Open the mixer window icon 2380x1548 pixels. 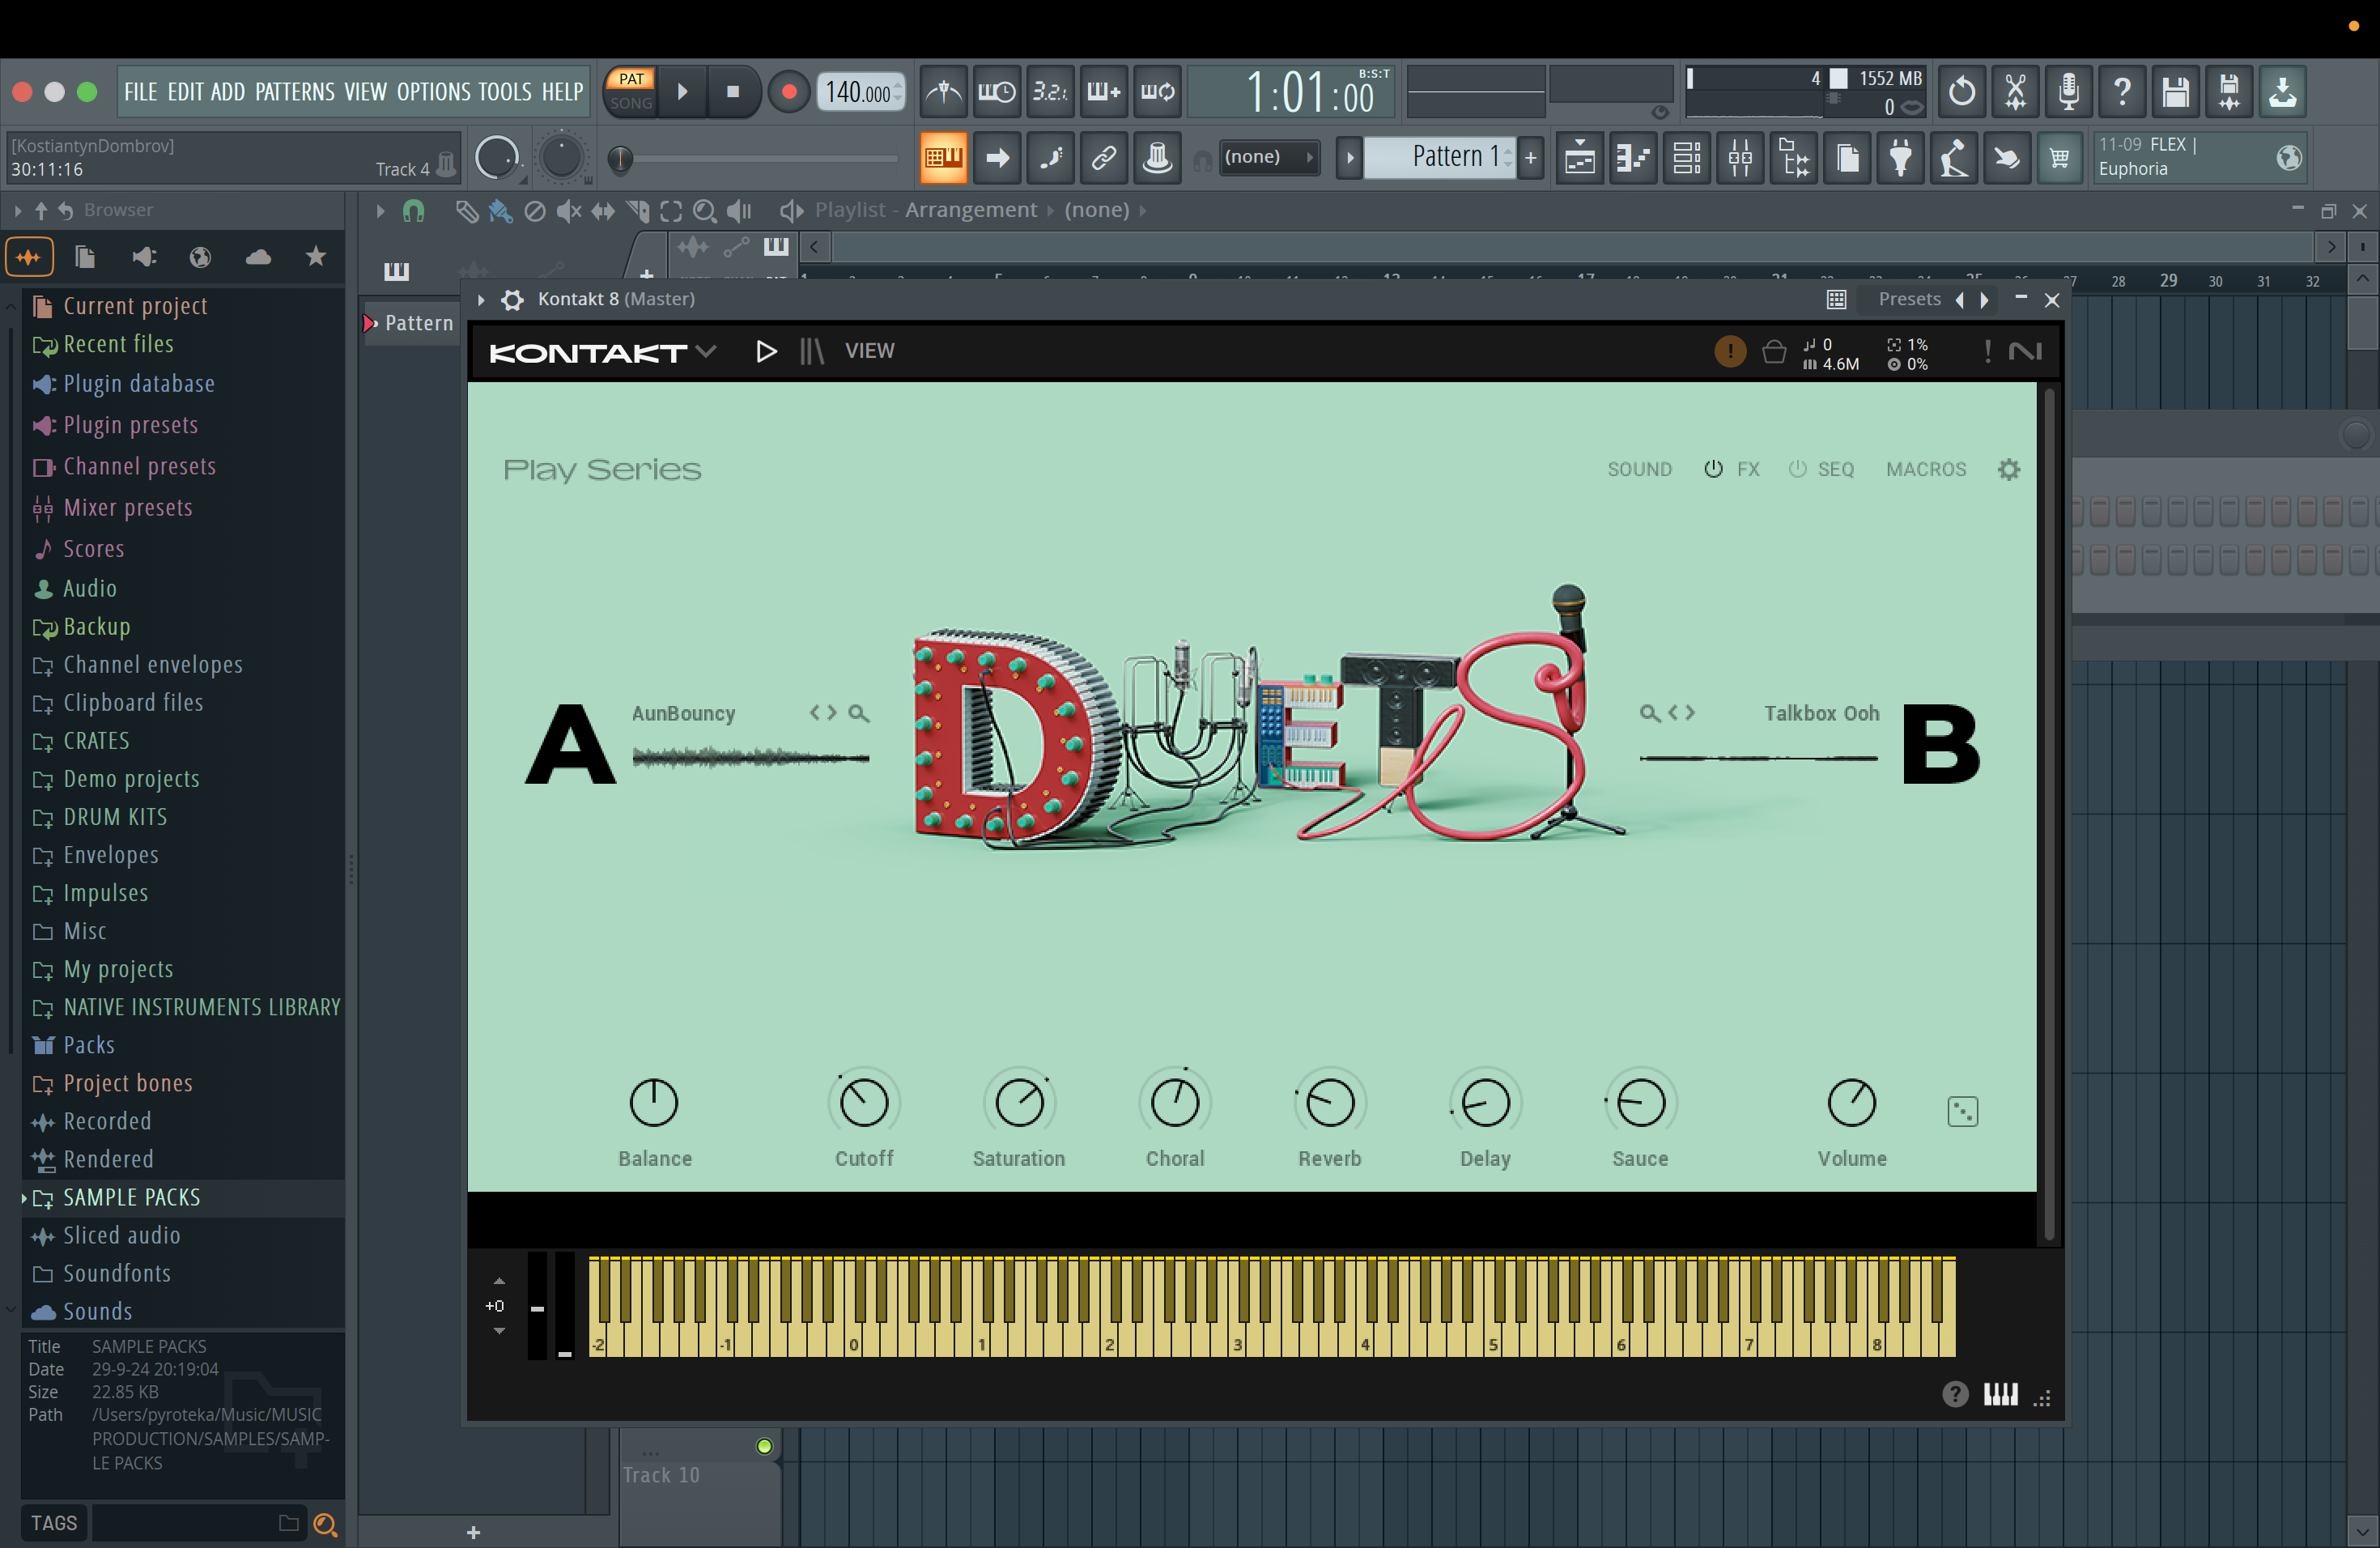tap(1740, 158)
